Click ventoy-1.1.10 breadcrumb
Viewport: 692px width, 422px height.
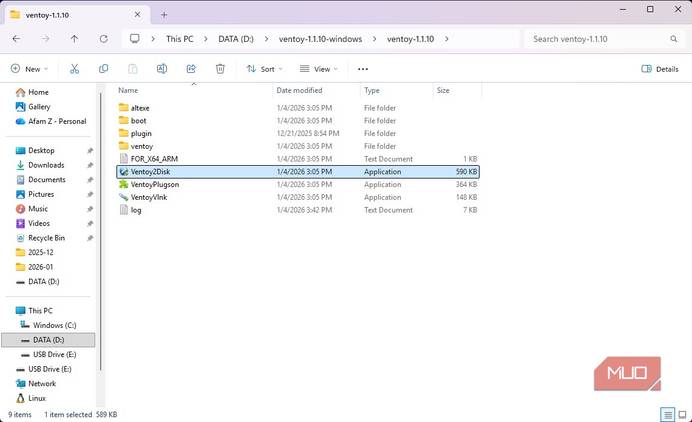tap(410, 39)
